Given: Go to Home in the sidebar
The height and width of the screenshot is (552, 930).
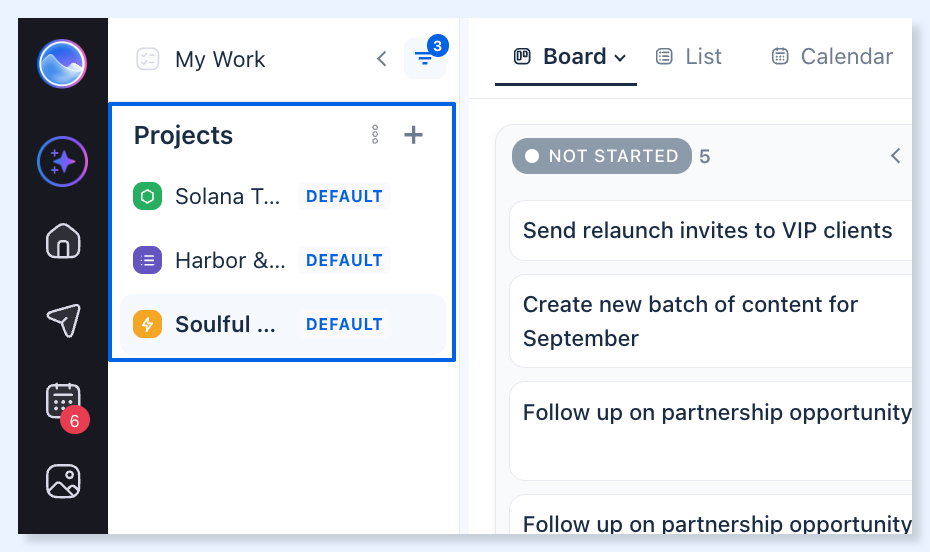Looking at the screenshot, I should (63, 241).
